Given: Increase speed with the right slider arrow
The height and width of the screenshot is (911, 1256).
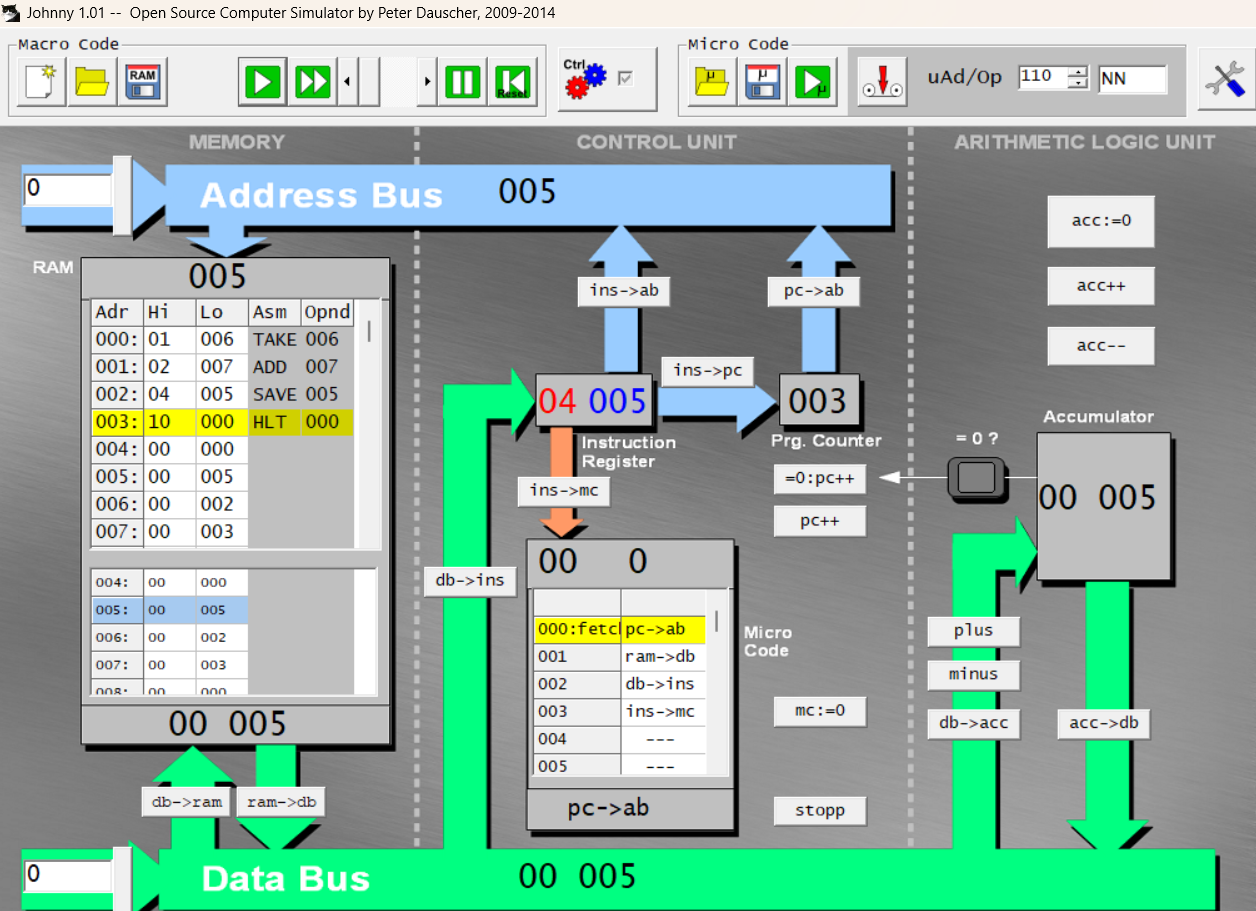Looking at the screenshot, I should pos(428,81).
